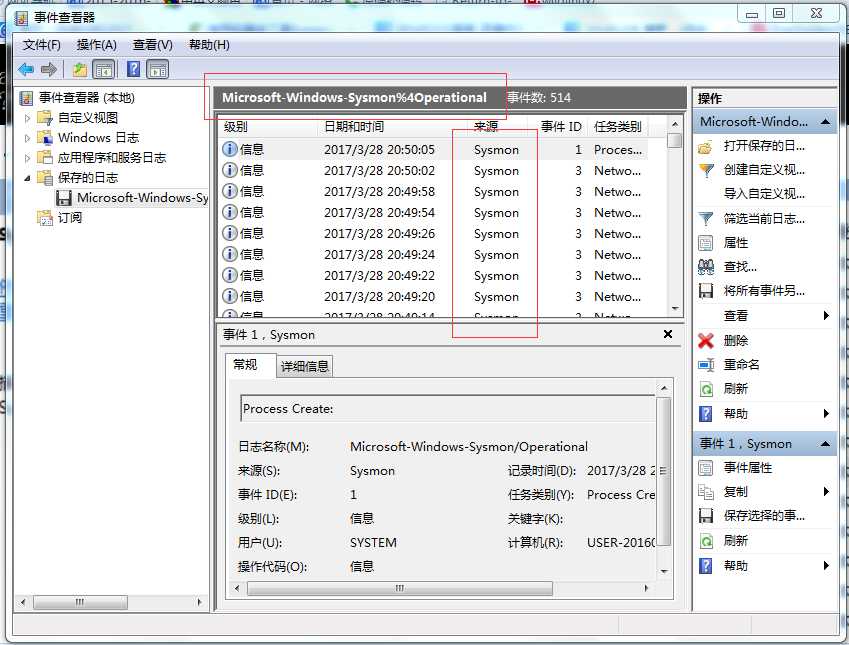849x645 pixels.
Task: Click the event list vertical scrollbar up arrow
Action: coord(675,124)
